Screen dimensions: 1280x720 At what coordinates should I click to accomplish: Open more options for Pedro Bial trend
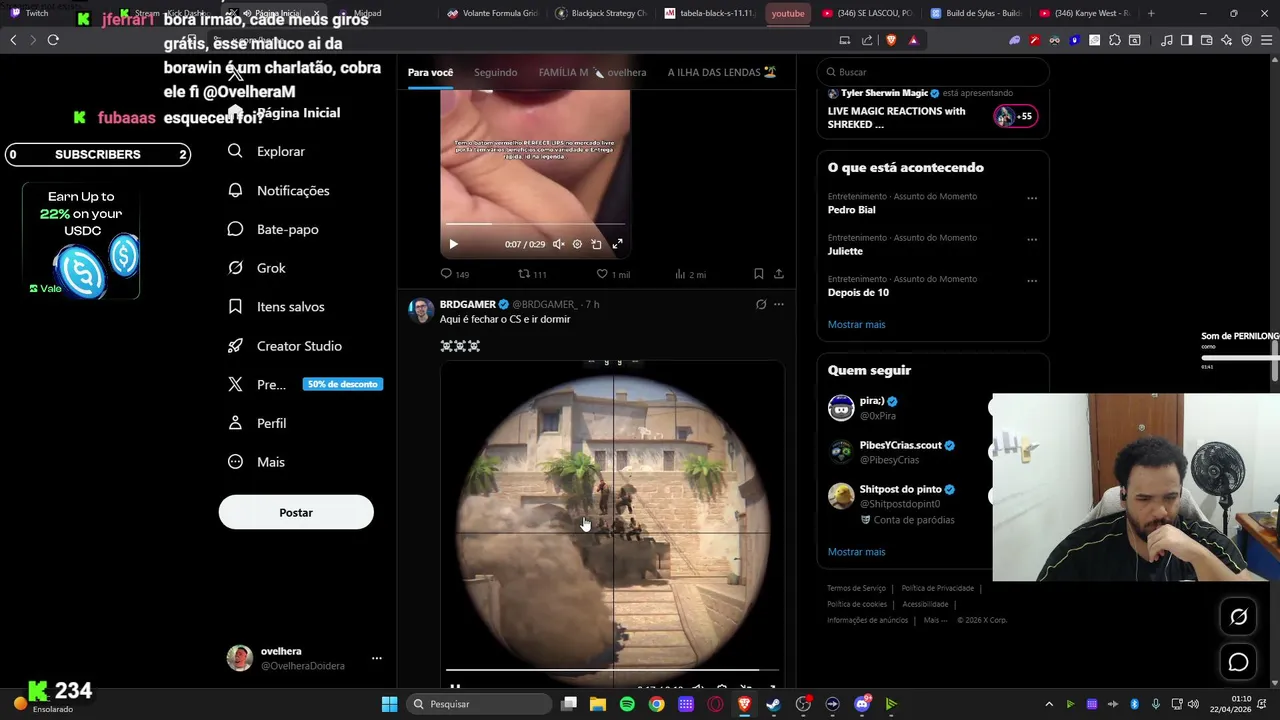1032,198
